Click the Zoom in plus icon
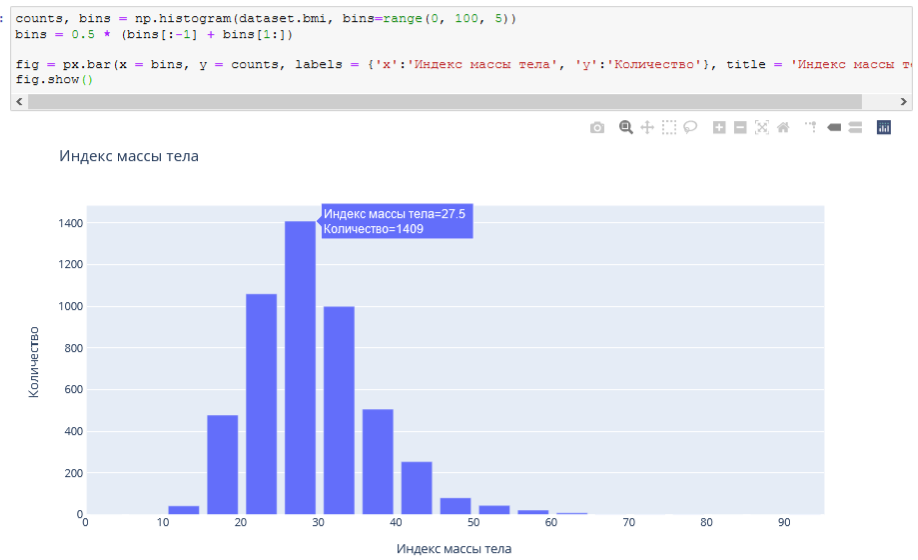Viewport: 918px width, 560px height. (x=719, y=128)
